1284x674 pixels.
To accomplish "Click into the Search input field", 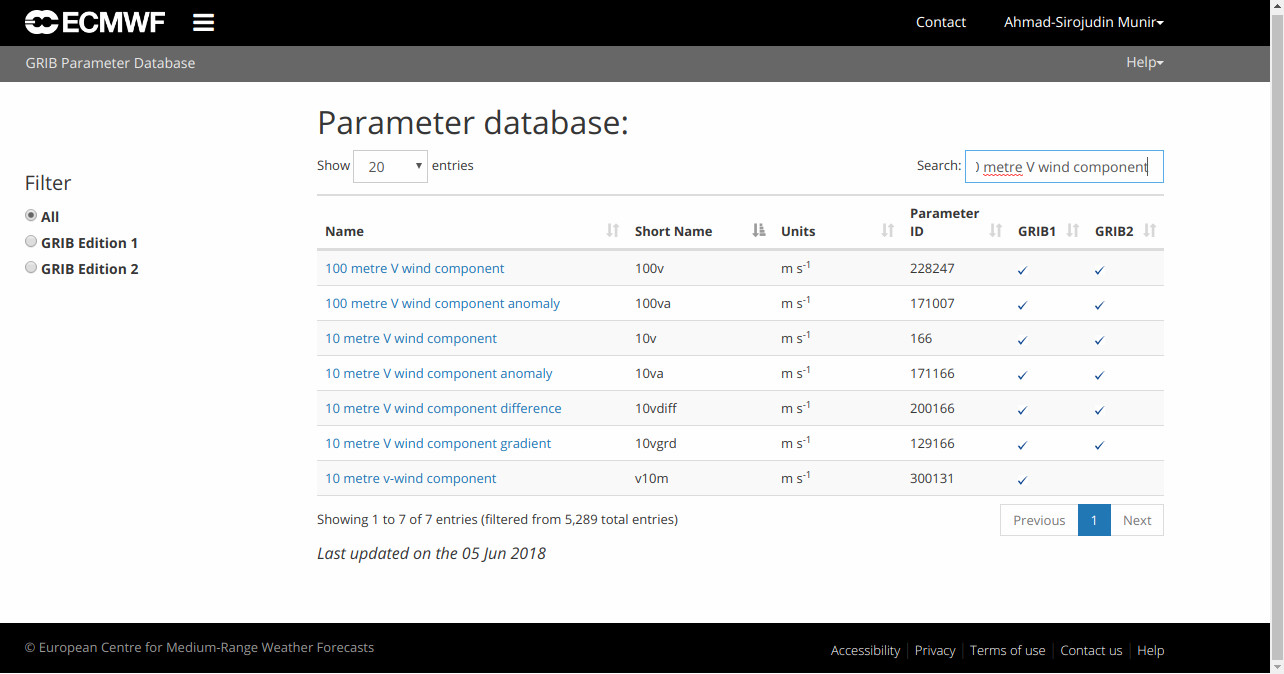I will (x=1064, y=167).
